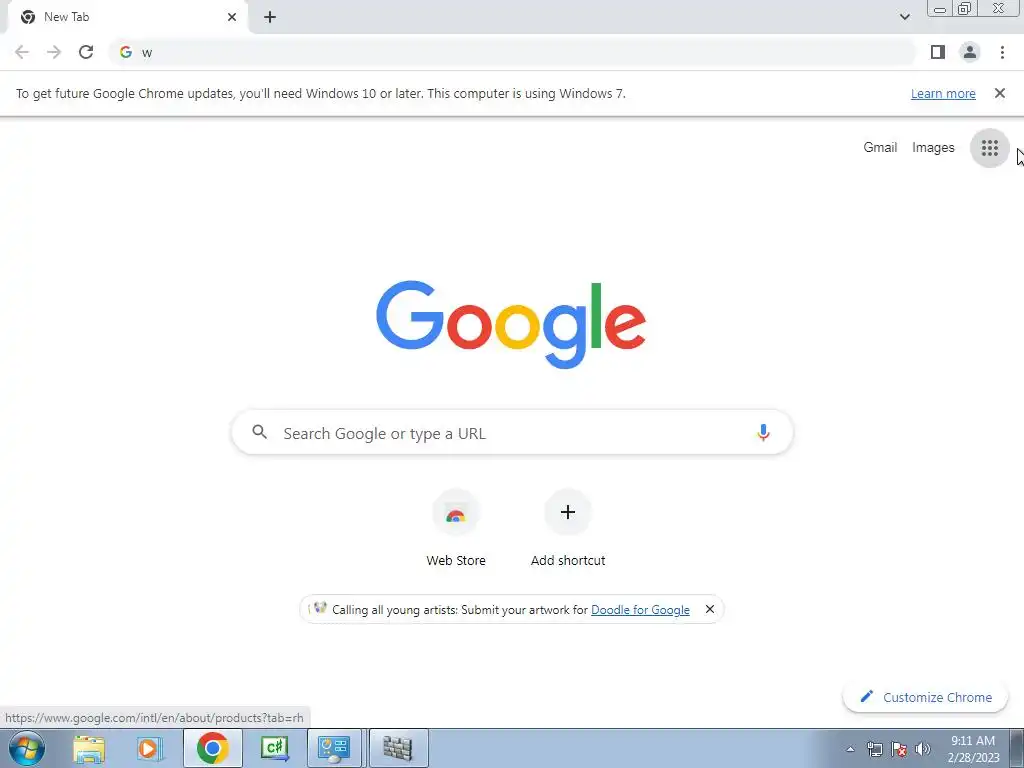Start voice search with microphone icon
Screen dimensions: 1024x768
[x=763, y=432]
